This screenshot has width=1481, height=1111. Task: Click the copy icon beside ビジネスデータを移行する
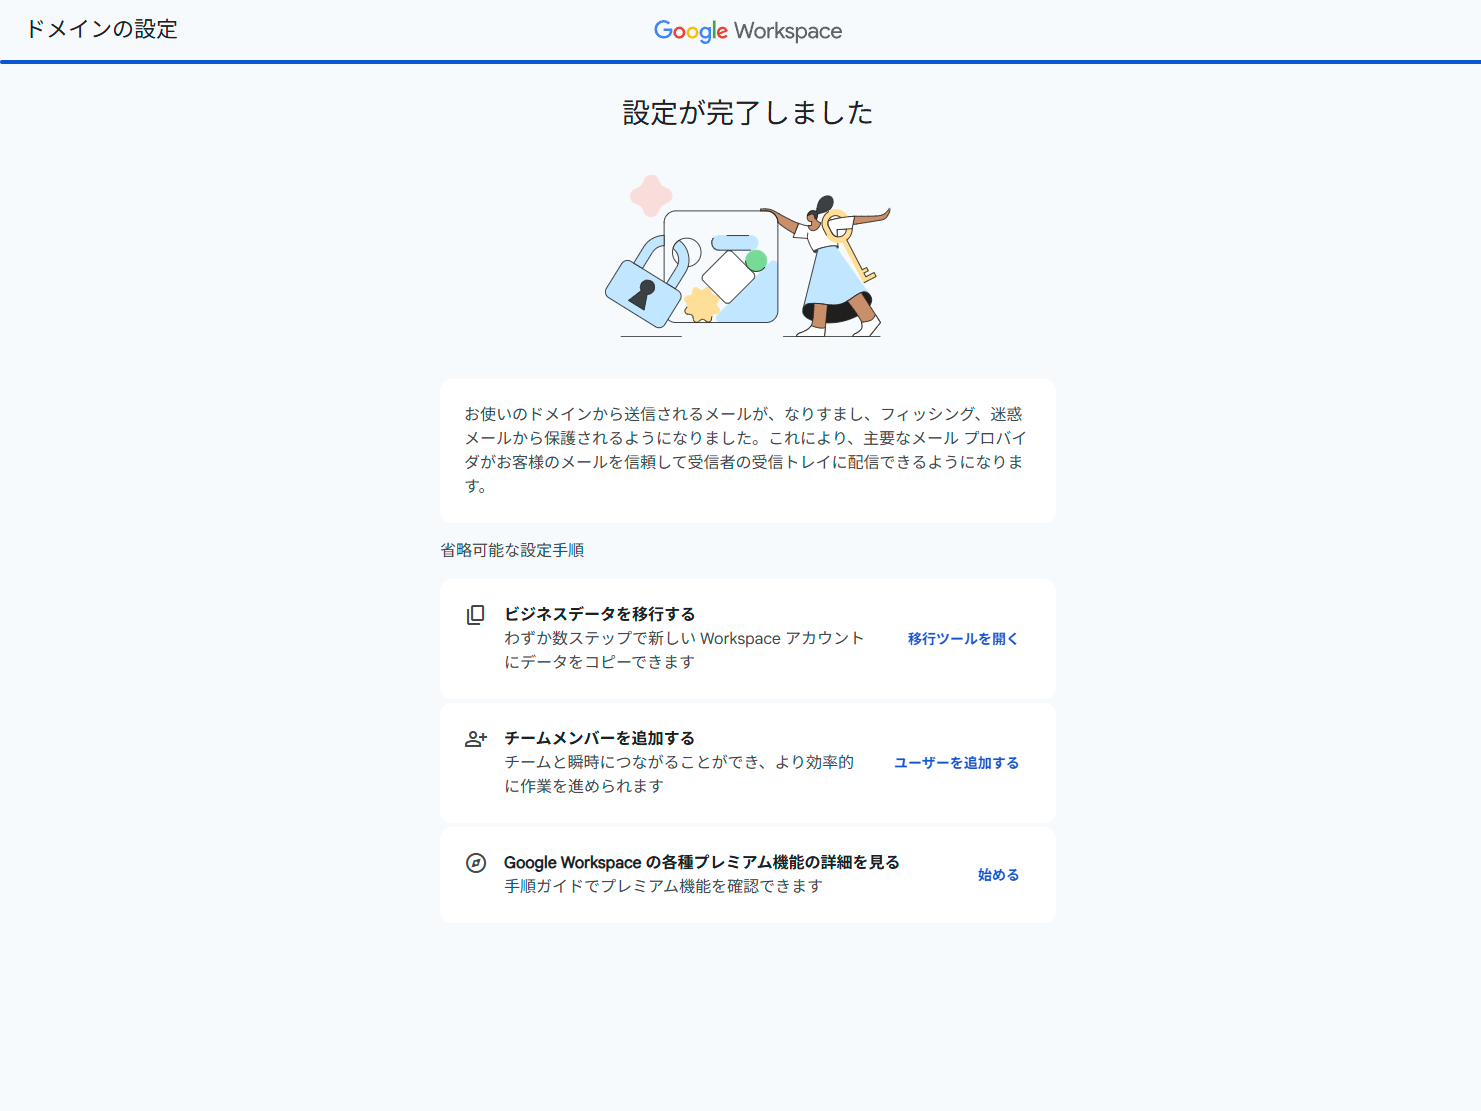point(476,615)
